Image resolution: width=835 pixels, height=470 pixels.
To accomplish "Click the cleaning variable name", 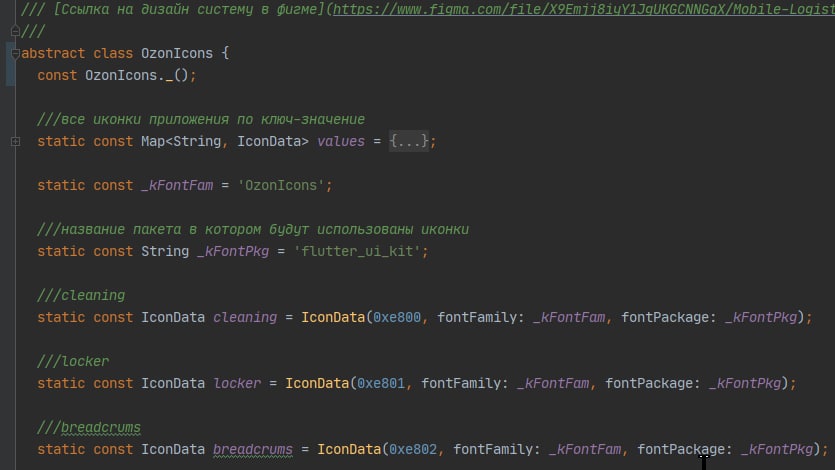I will [245, 317].
